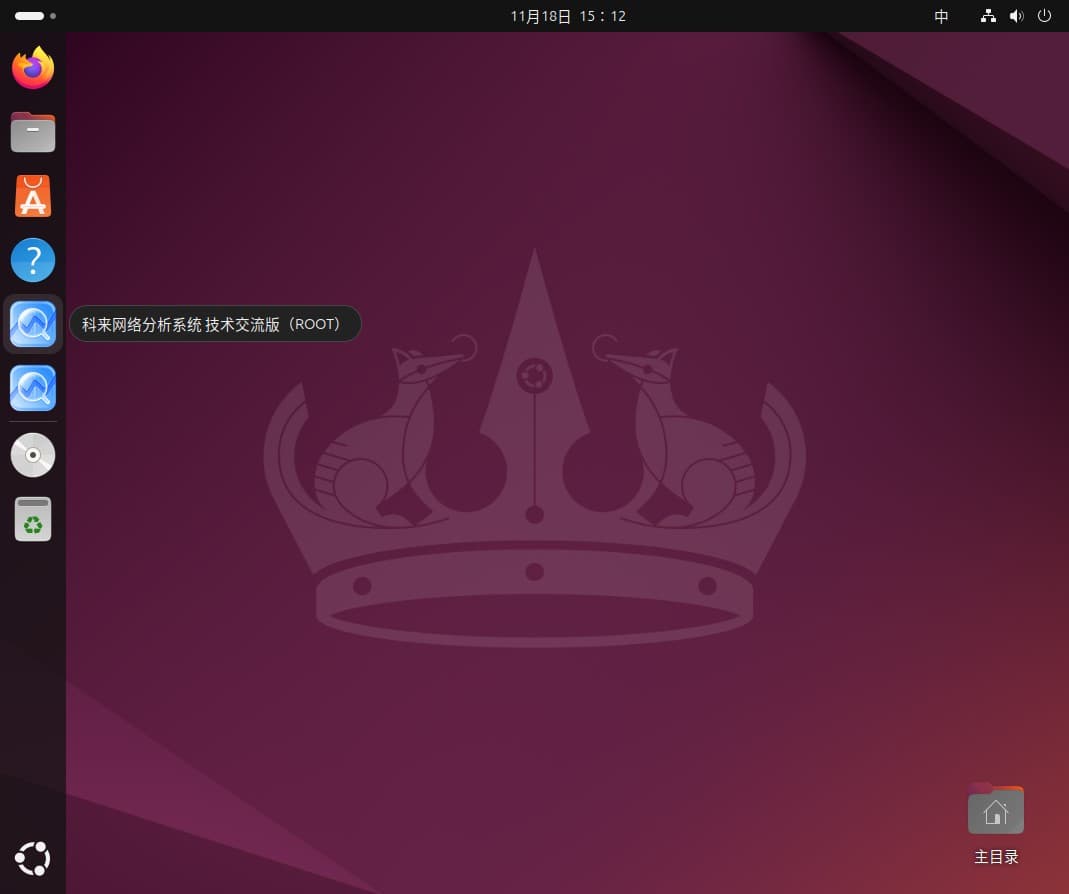Viewport: 1069px width, 894px height.
Task: Click the 科来网络分析系统 技术交流版 tooltip
Action: coord(214,324)
